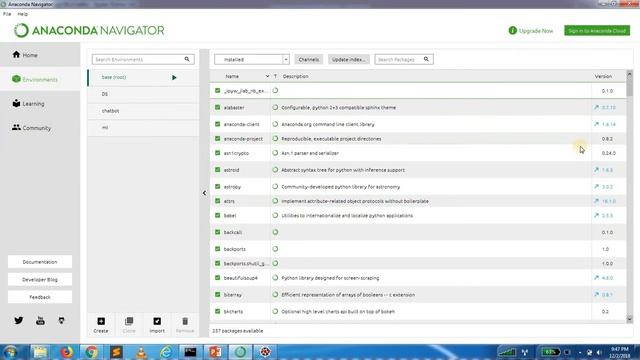Select the base (root) environment
The image size is (640, 360).
click(143, 77)
